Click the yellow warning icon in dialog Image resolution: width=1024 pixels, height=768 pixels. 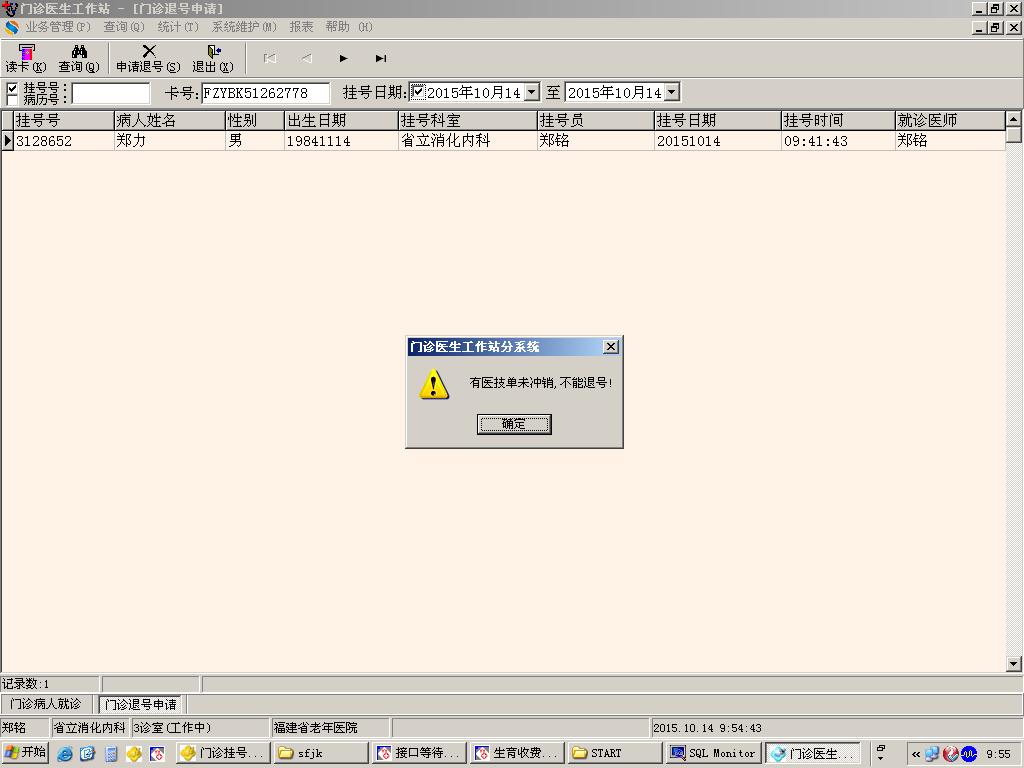(x=434, y=384)
